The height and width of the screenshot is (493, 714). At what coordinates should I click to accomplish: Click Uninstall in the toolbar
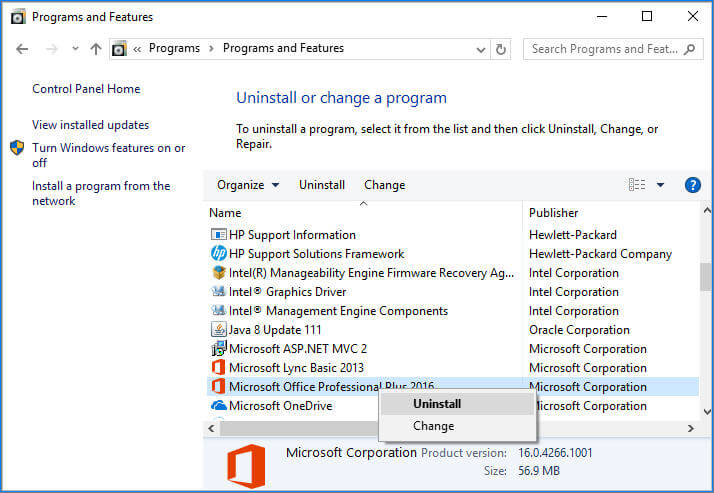click(322, 185)
